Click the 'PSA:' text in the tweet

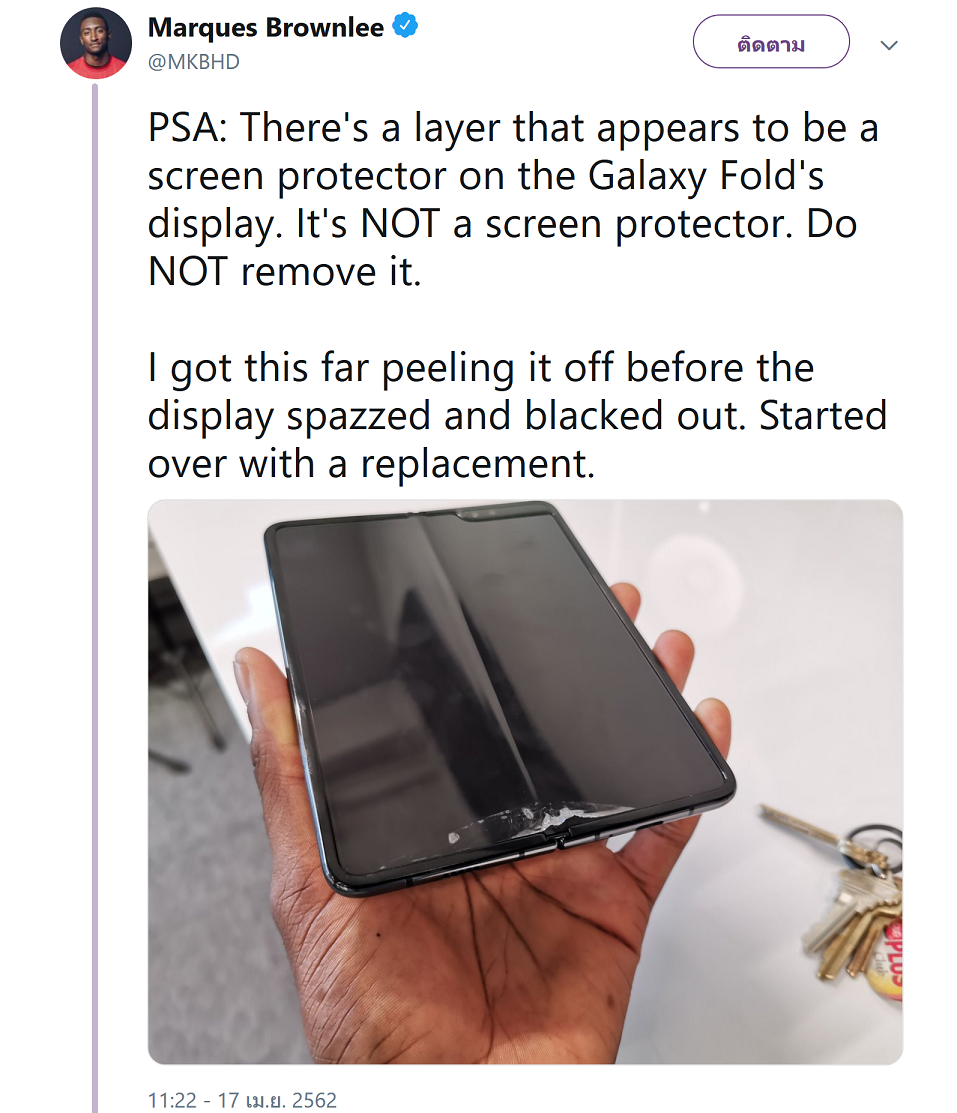coord(187,128)
